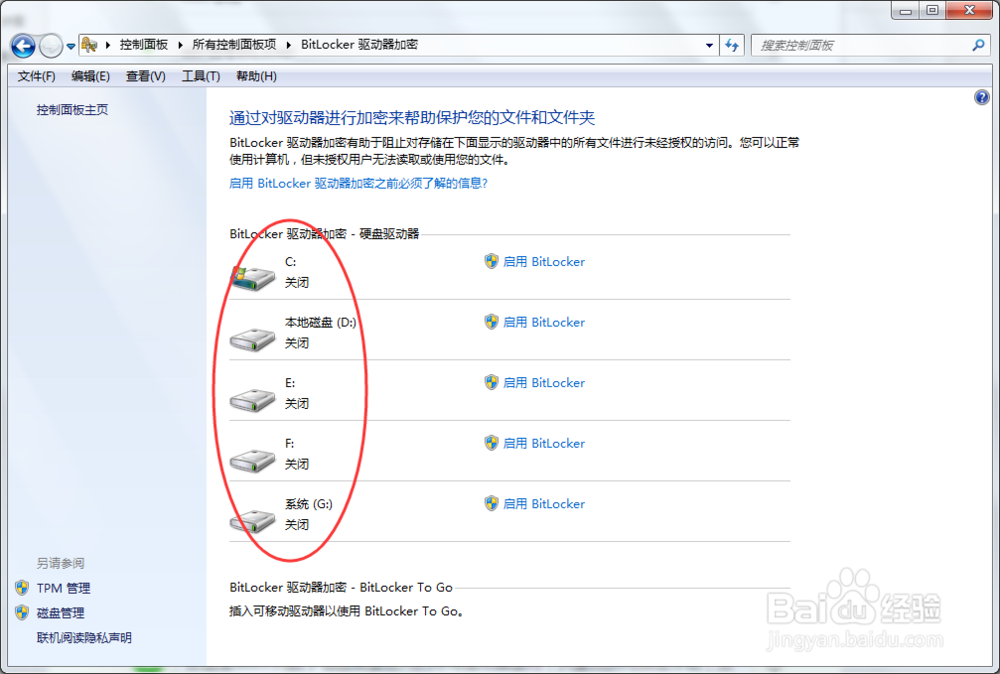Click shield icon beside E: 启用 BitLocker
This screenshot has height=674, width=1000.
pyautogui.click(x=491, y=382)
